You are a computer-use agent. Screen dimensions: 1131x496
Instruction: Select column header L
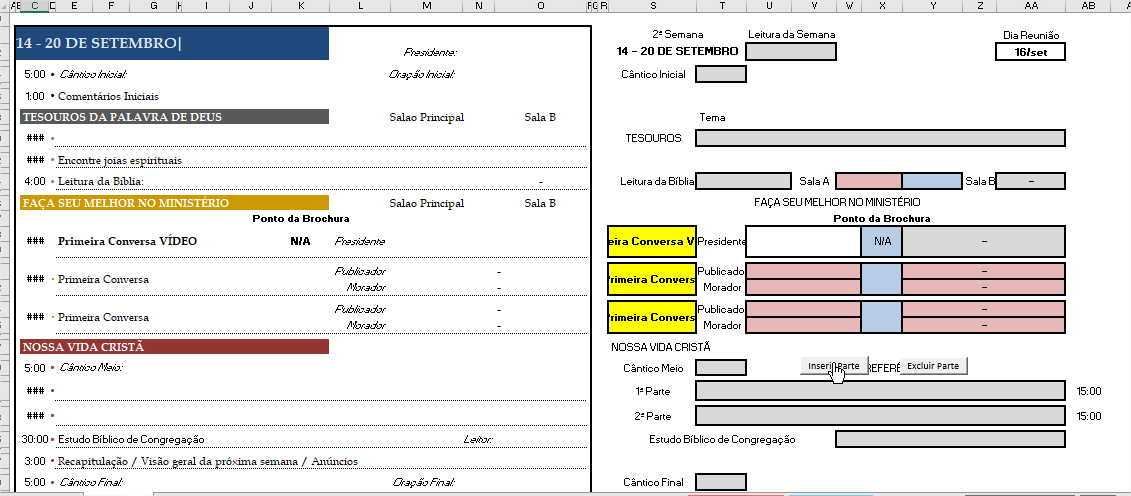[x=360, y=6]
